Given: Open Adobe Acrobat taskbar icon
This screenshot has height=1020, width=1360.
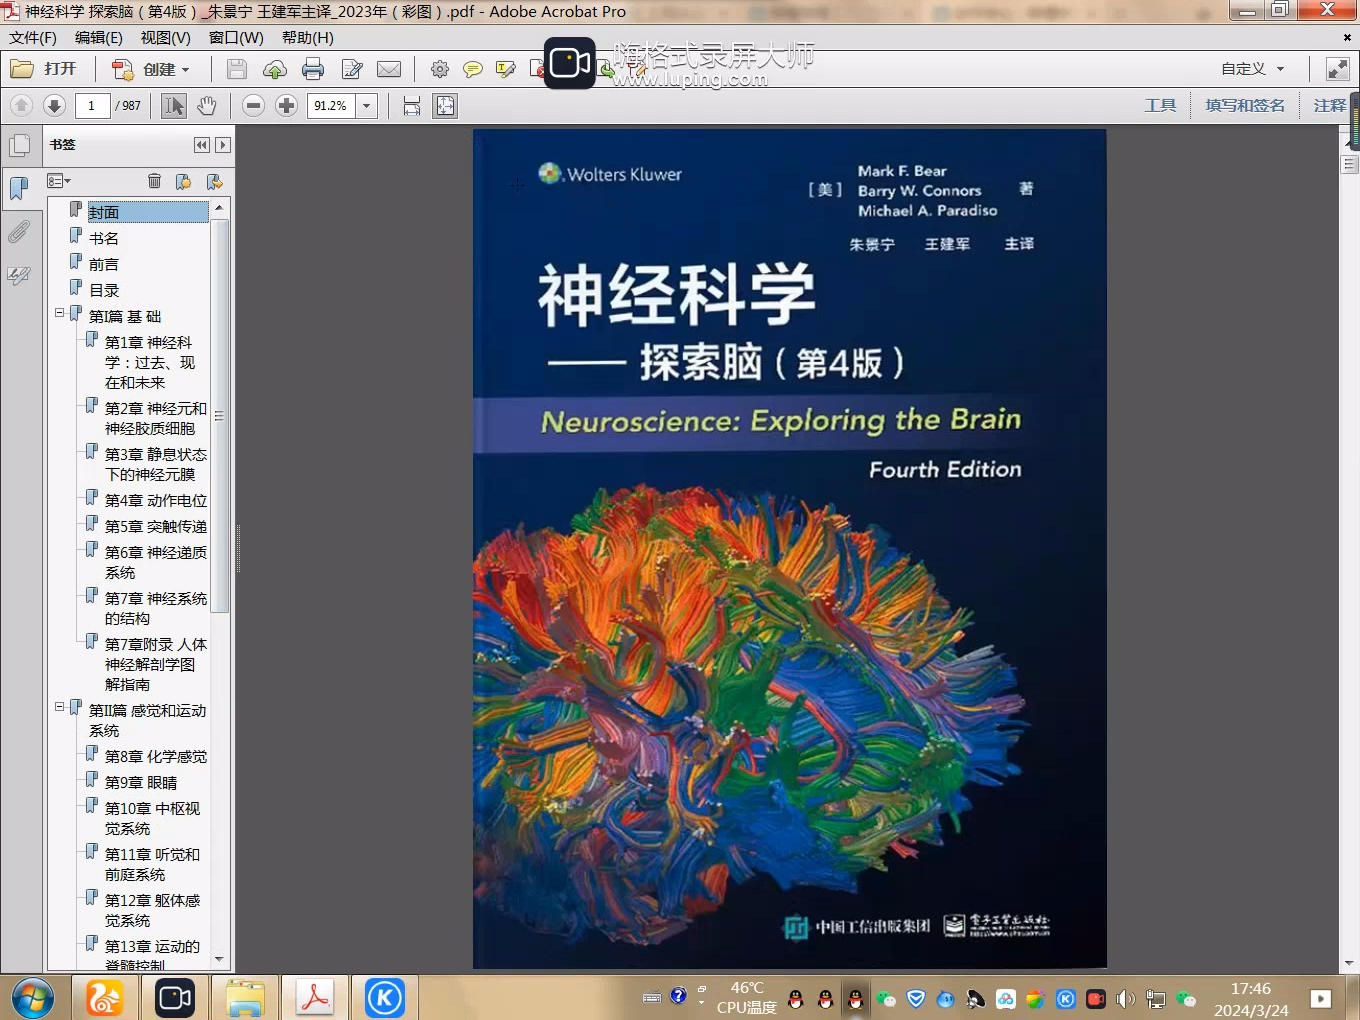Looking at the screenshot, I should 315,998.
